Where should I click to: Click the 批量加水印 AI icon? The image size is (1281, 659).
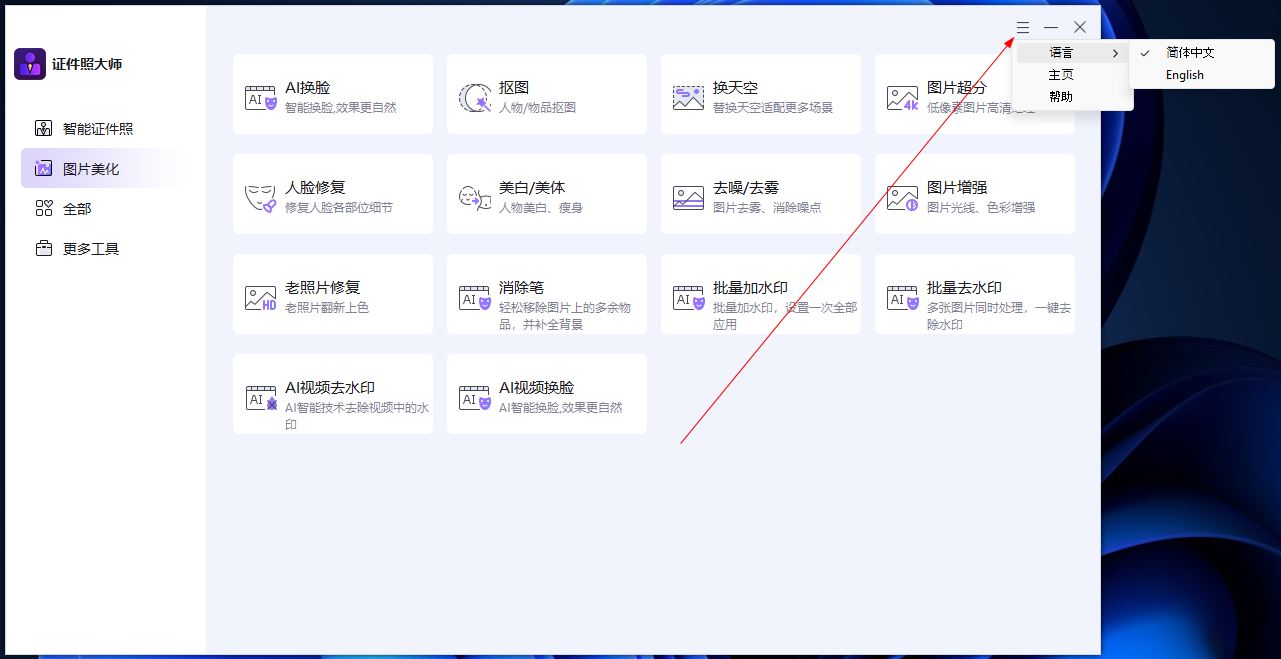click(x=688, y=297)
